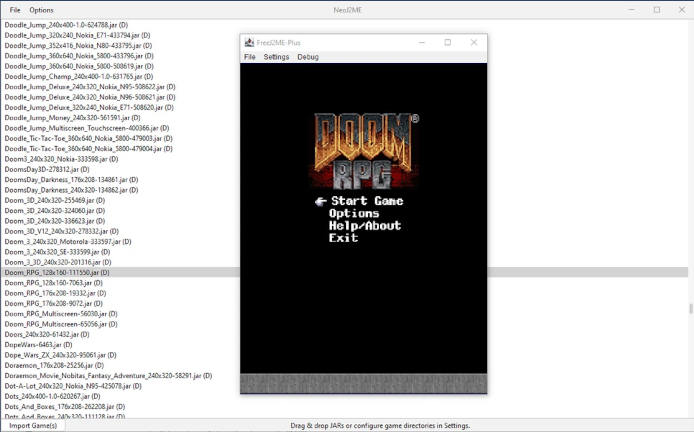Click the arrow cursor beside Start Game
This screenshot has height=432, width=694.
pos(320,202)
